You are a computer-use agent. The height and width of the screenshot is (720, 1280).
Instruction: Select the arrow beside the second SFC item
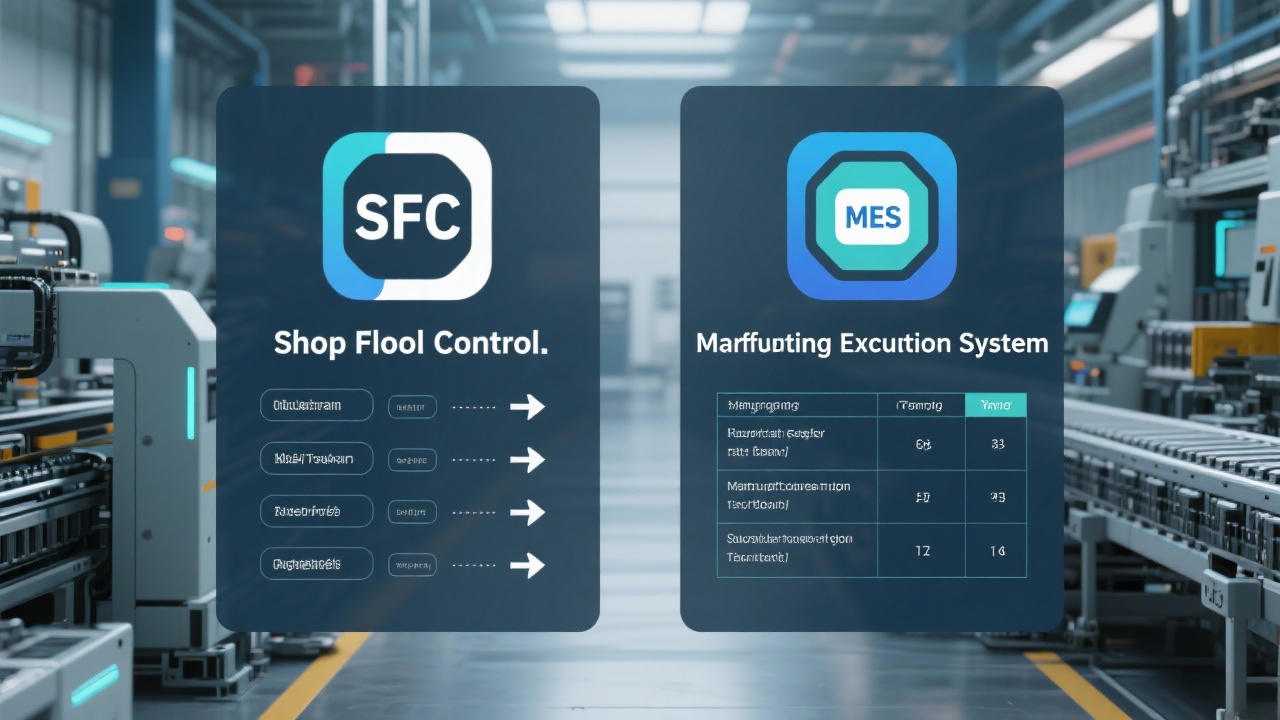(528, 459)
